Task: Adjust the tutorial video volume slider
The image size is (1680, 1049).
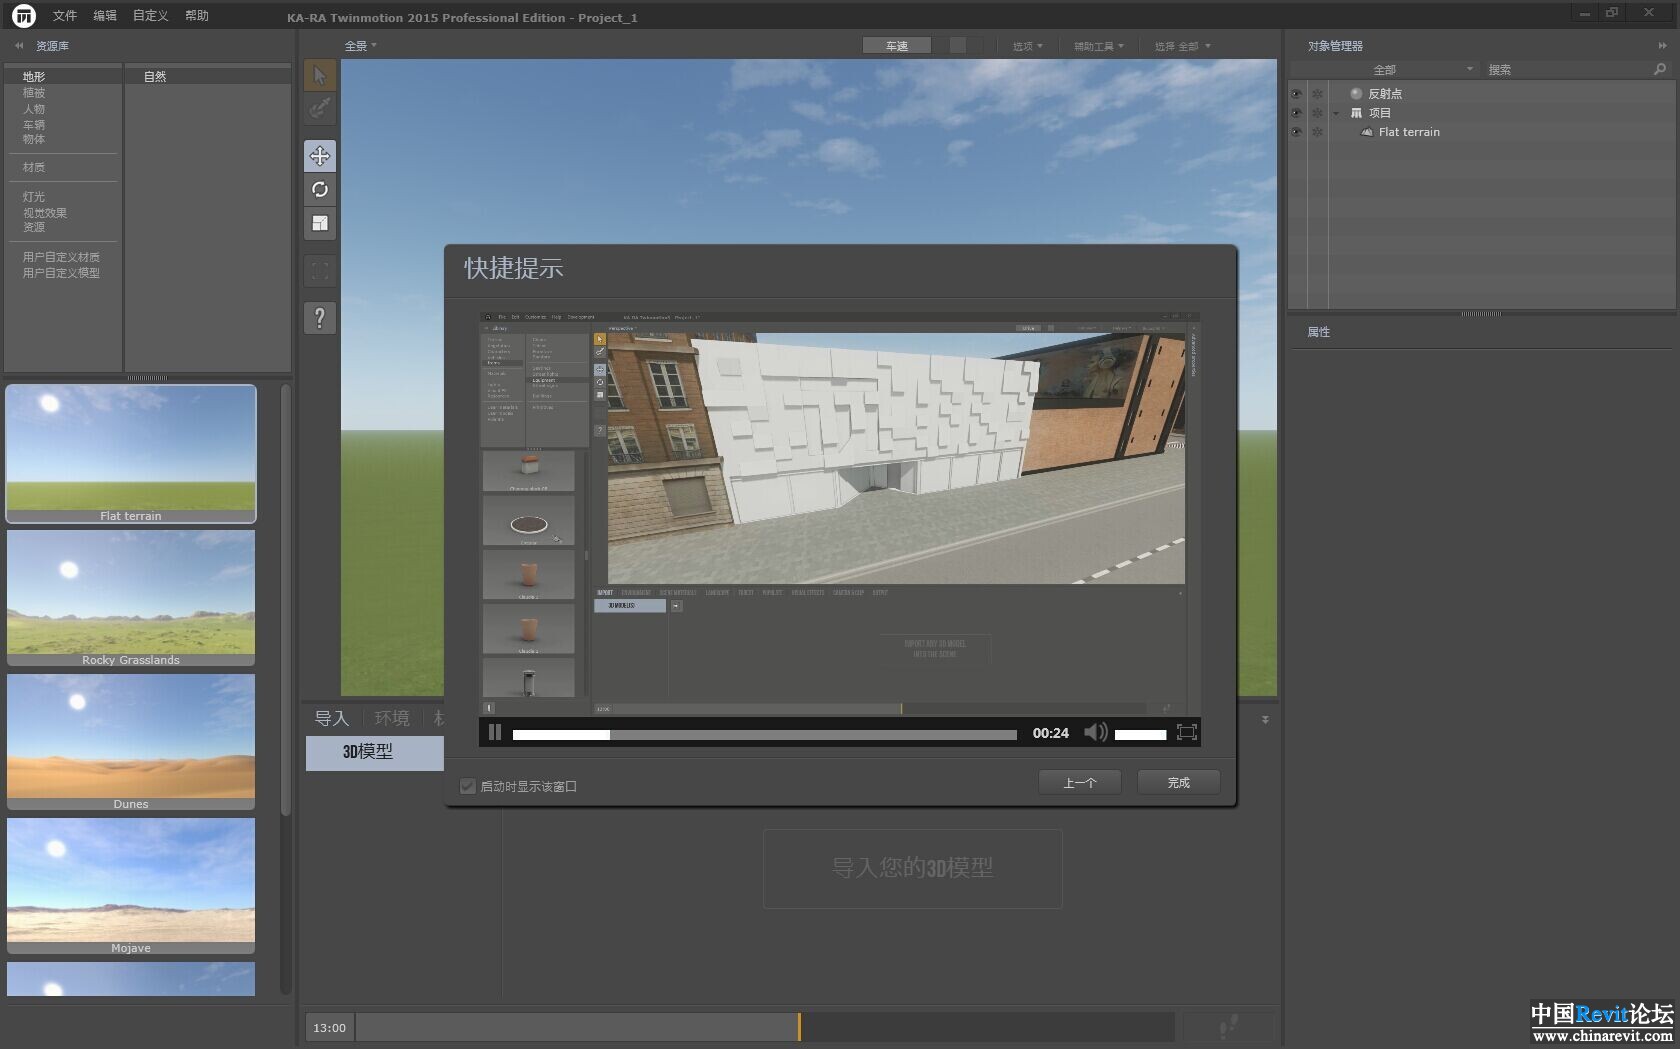Action: tap(1140, 734)
